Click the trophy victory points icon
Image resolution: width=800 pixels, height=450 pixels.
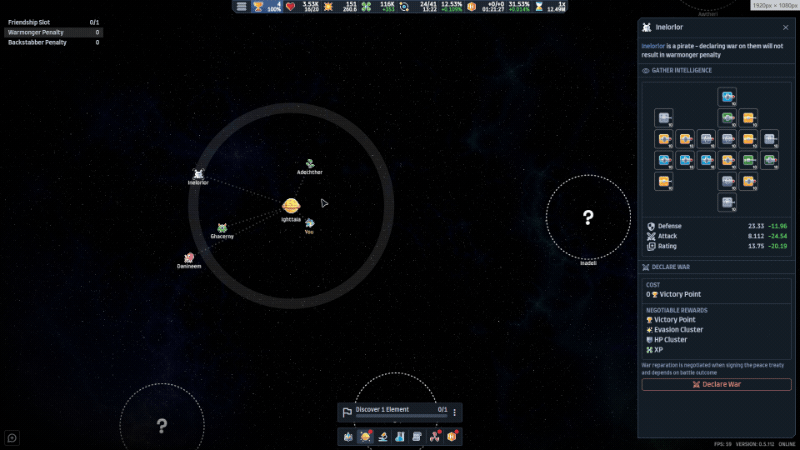pos(258,7)
